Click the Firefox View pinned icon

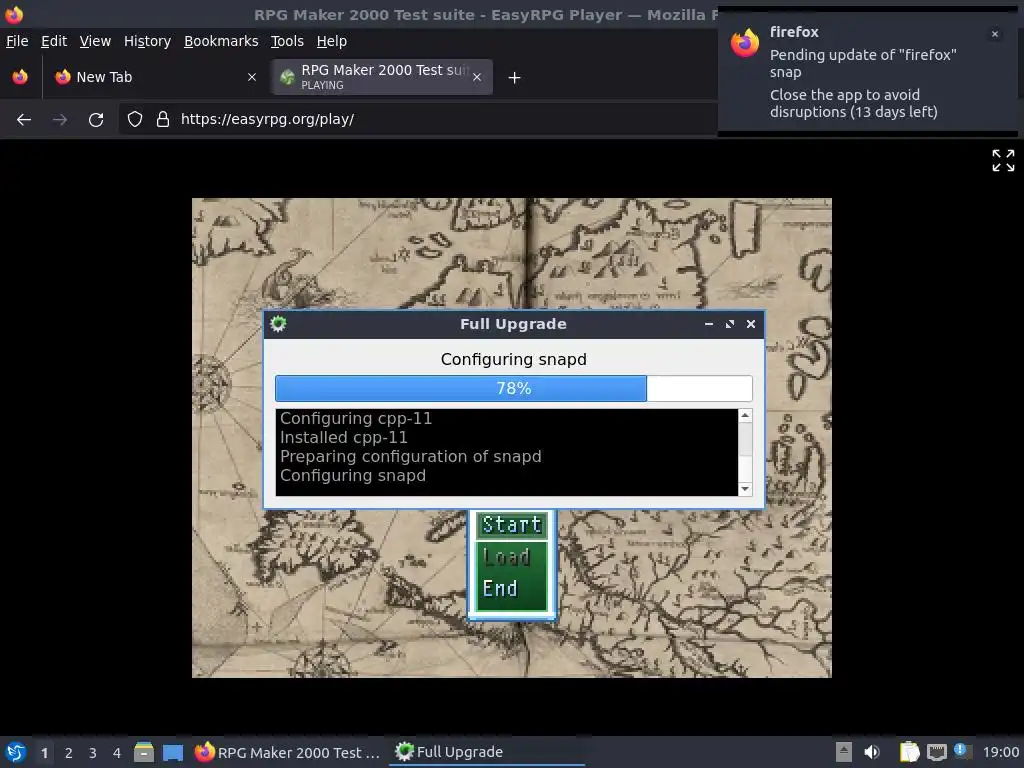(20, 77)
